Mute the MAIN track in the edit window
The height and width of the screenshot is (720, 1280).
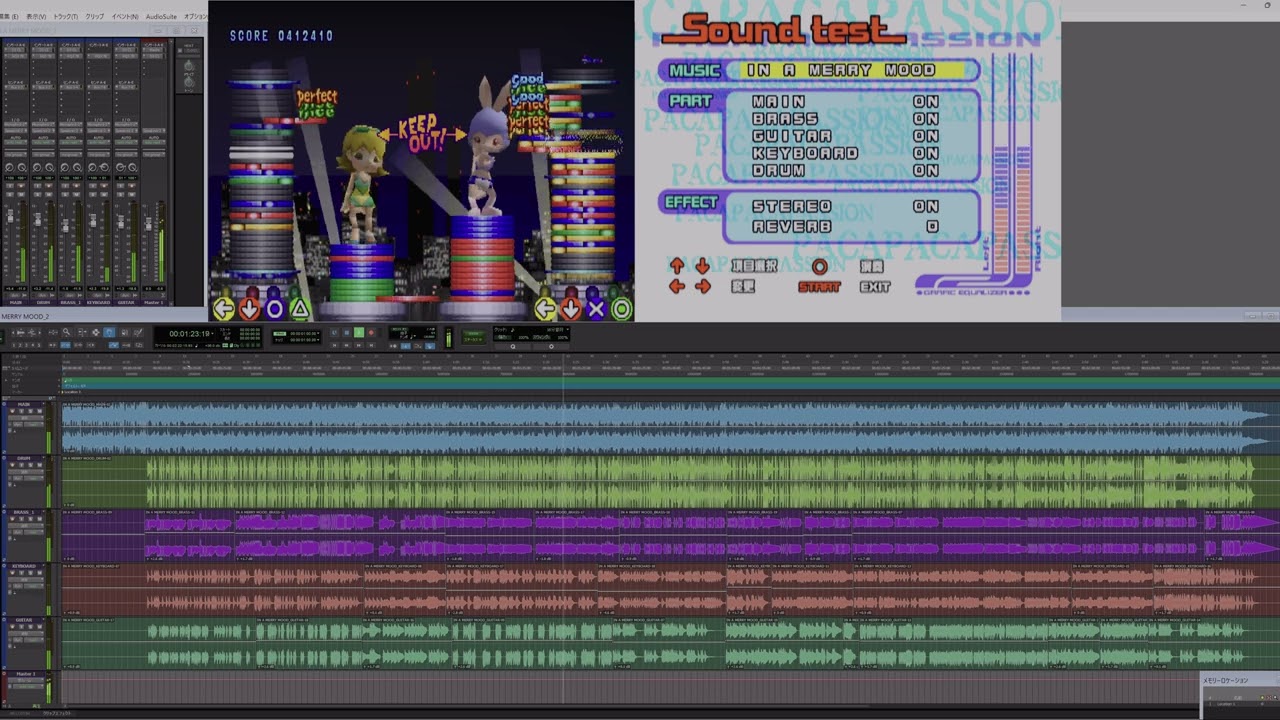(x=40, y=411)
